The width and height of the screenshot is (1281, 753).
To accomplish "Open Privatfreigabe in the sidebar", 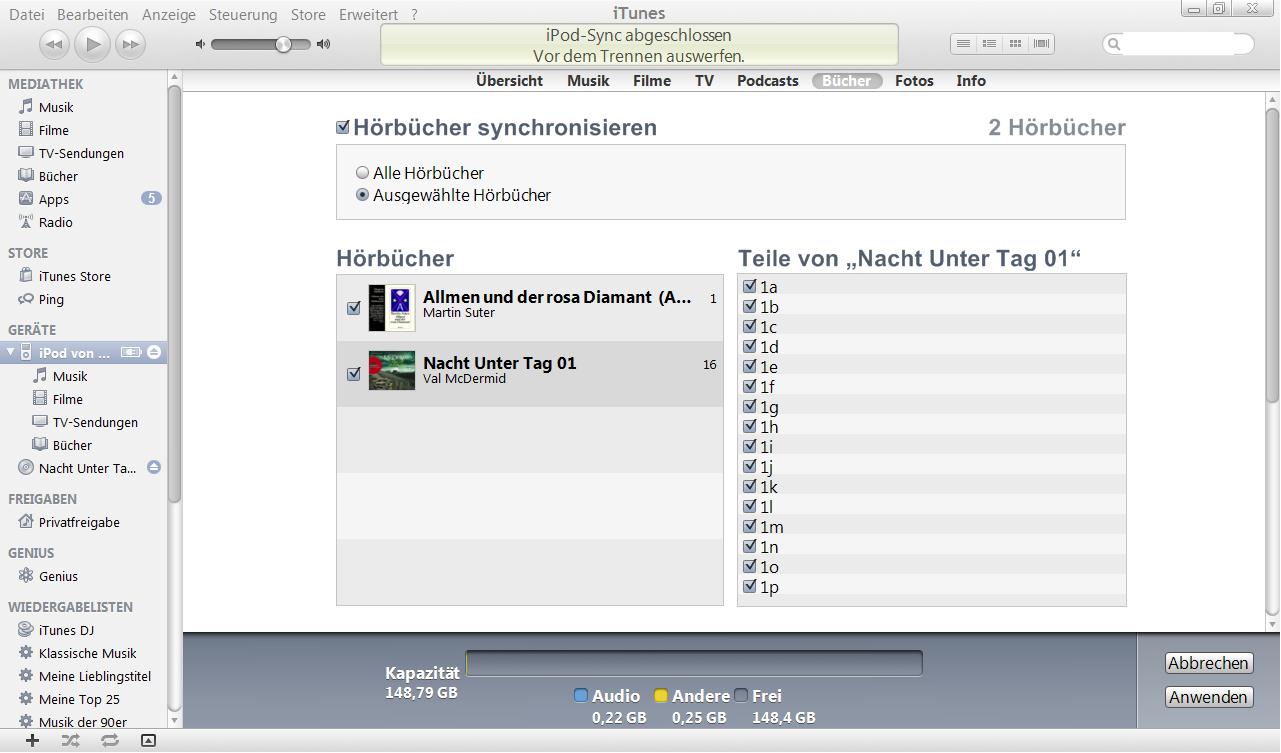I will pyautogui.click(x=79, y=522).
